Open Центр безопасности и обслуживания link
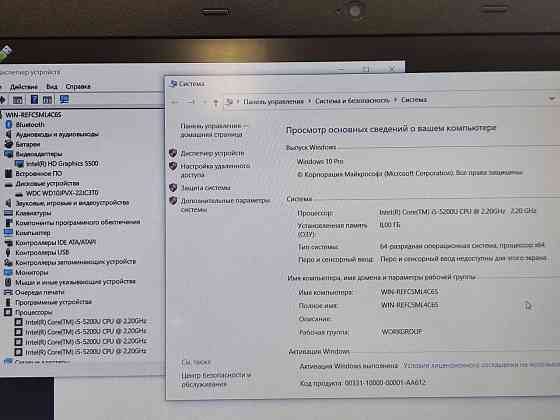This screenshot has width=560, height=420. tap(216, 380)
